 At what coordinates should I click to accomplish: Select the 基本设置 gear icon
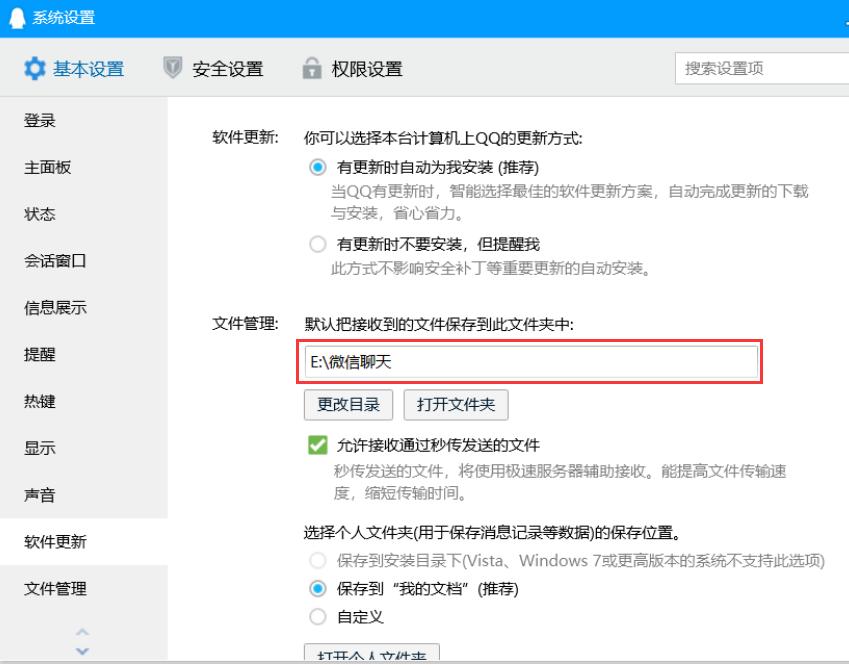[35, 68]
